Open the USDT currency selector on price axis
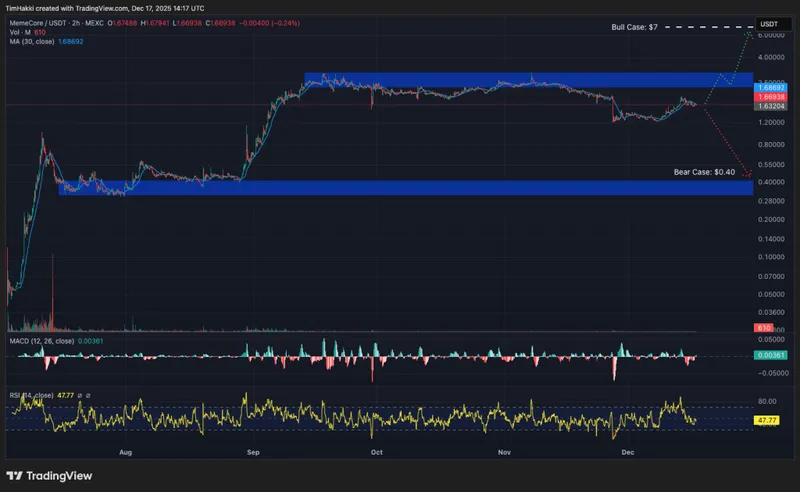The image size is (800, 492). (772, 24)
